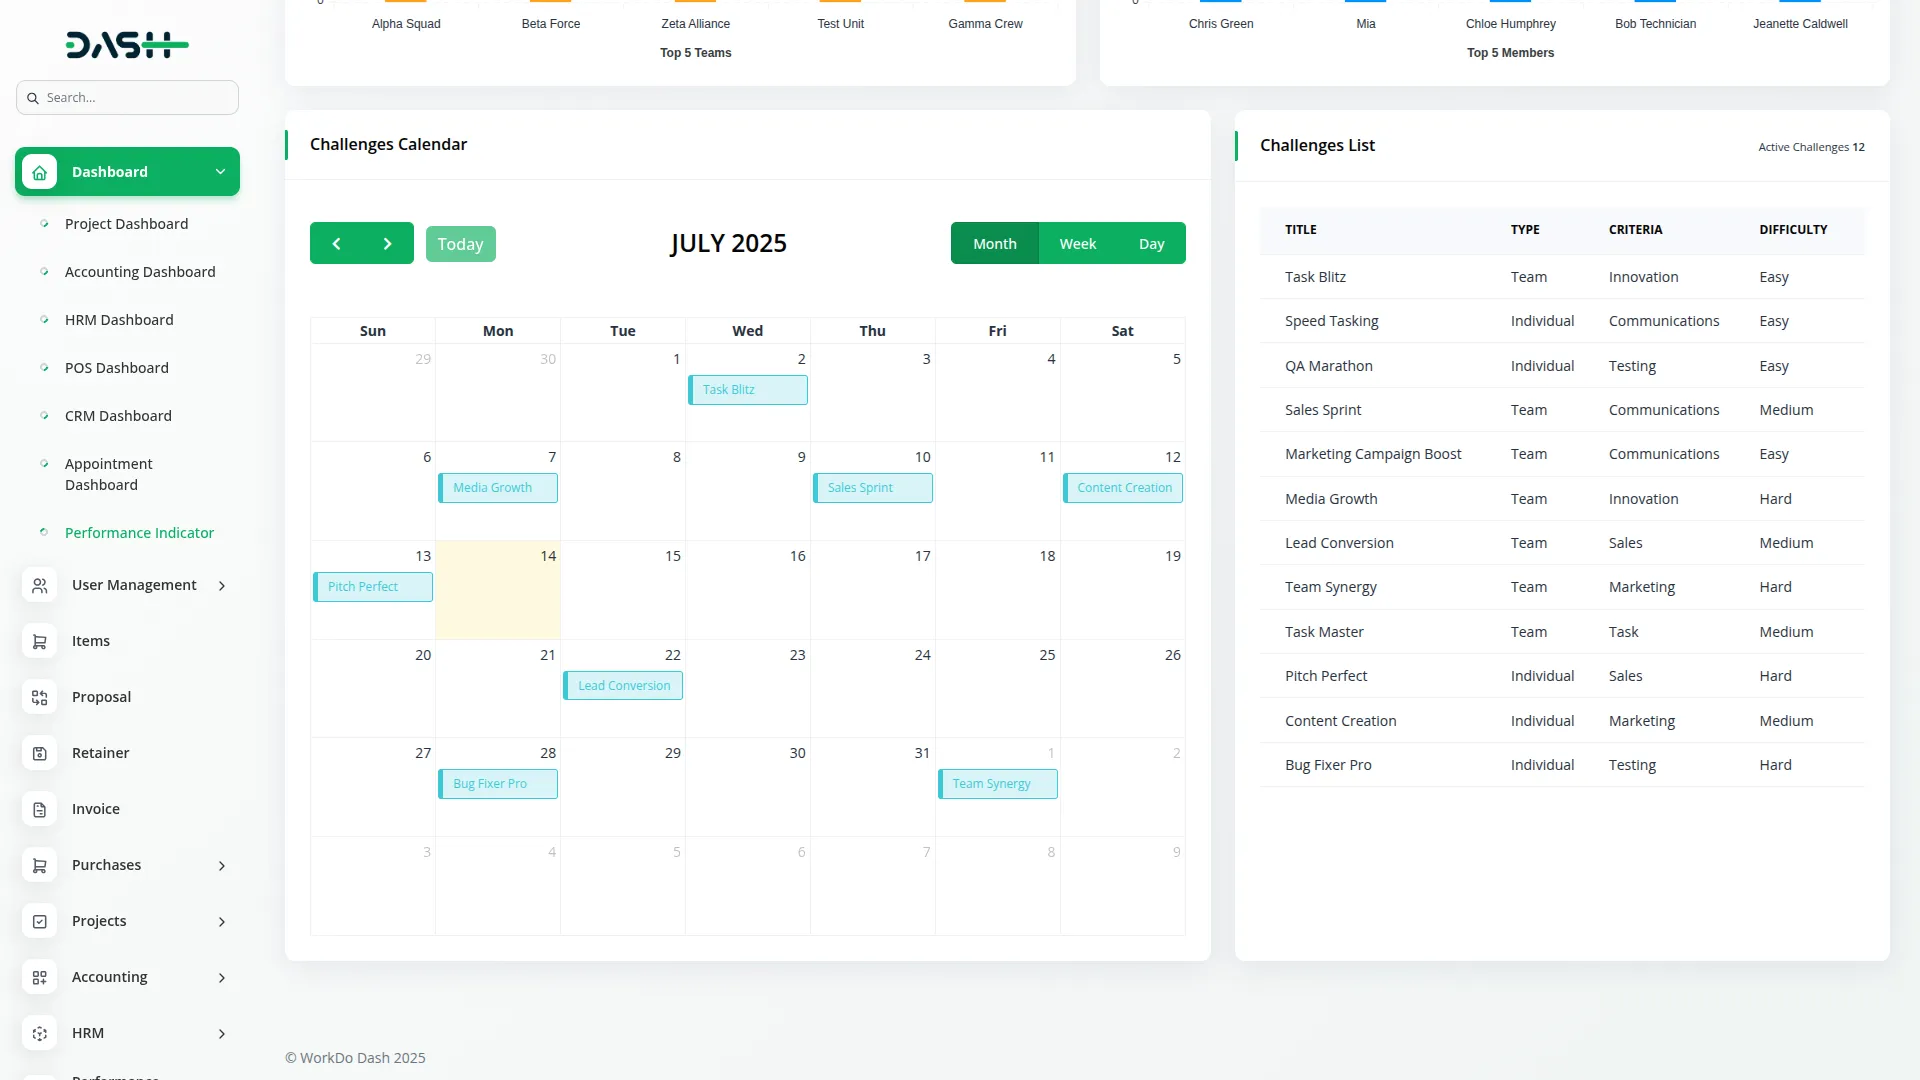Switch calendar to Week view
The height and width of the screenshot is (1080, 1920).
click(x=1077, y=244)
